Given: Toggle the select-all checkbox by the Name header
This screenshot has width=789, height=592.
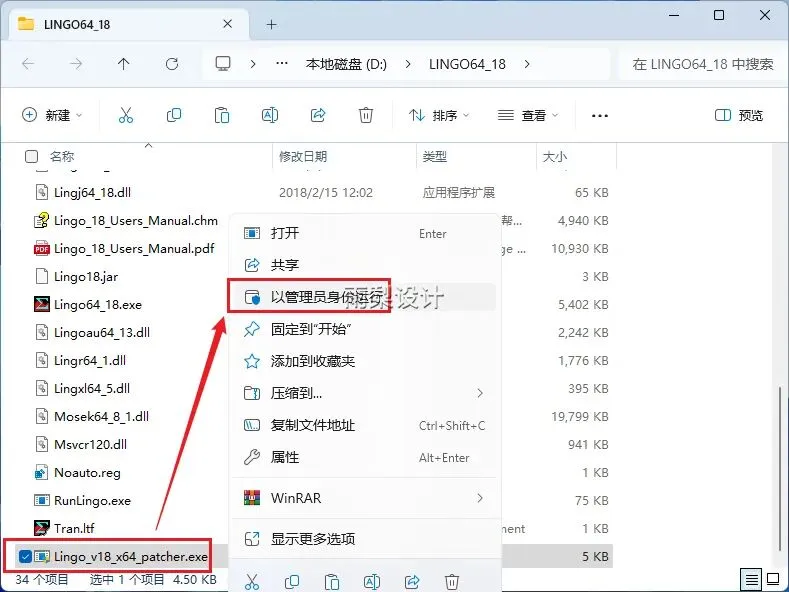Looking at the screenshot, I should [x=31, y=157].
